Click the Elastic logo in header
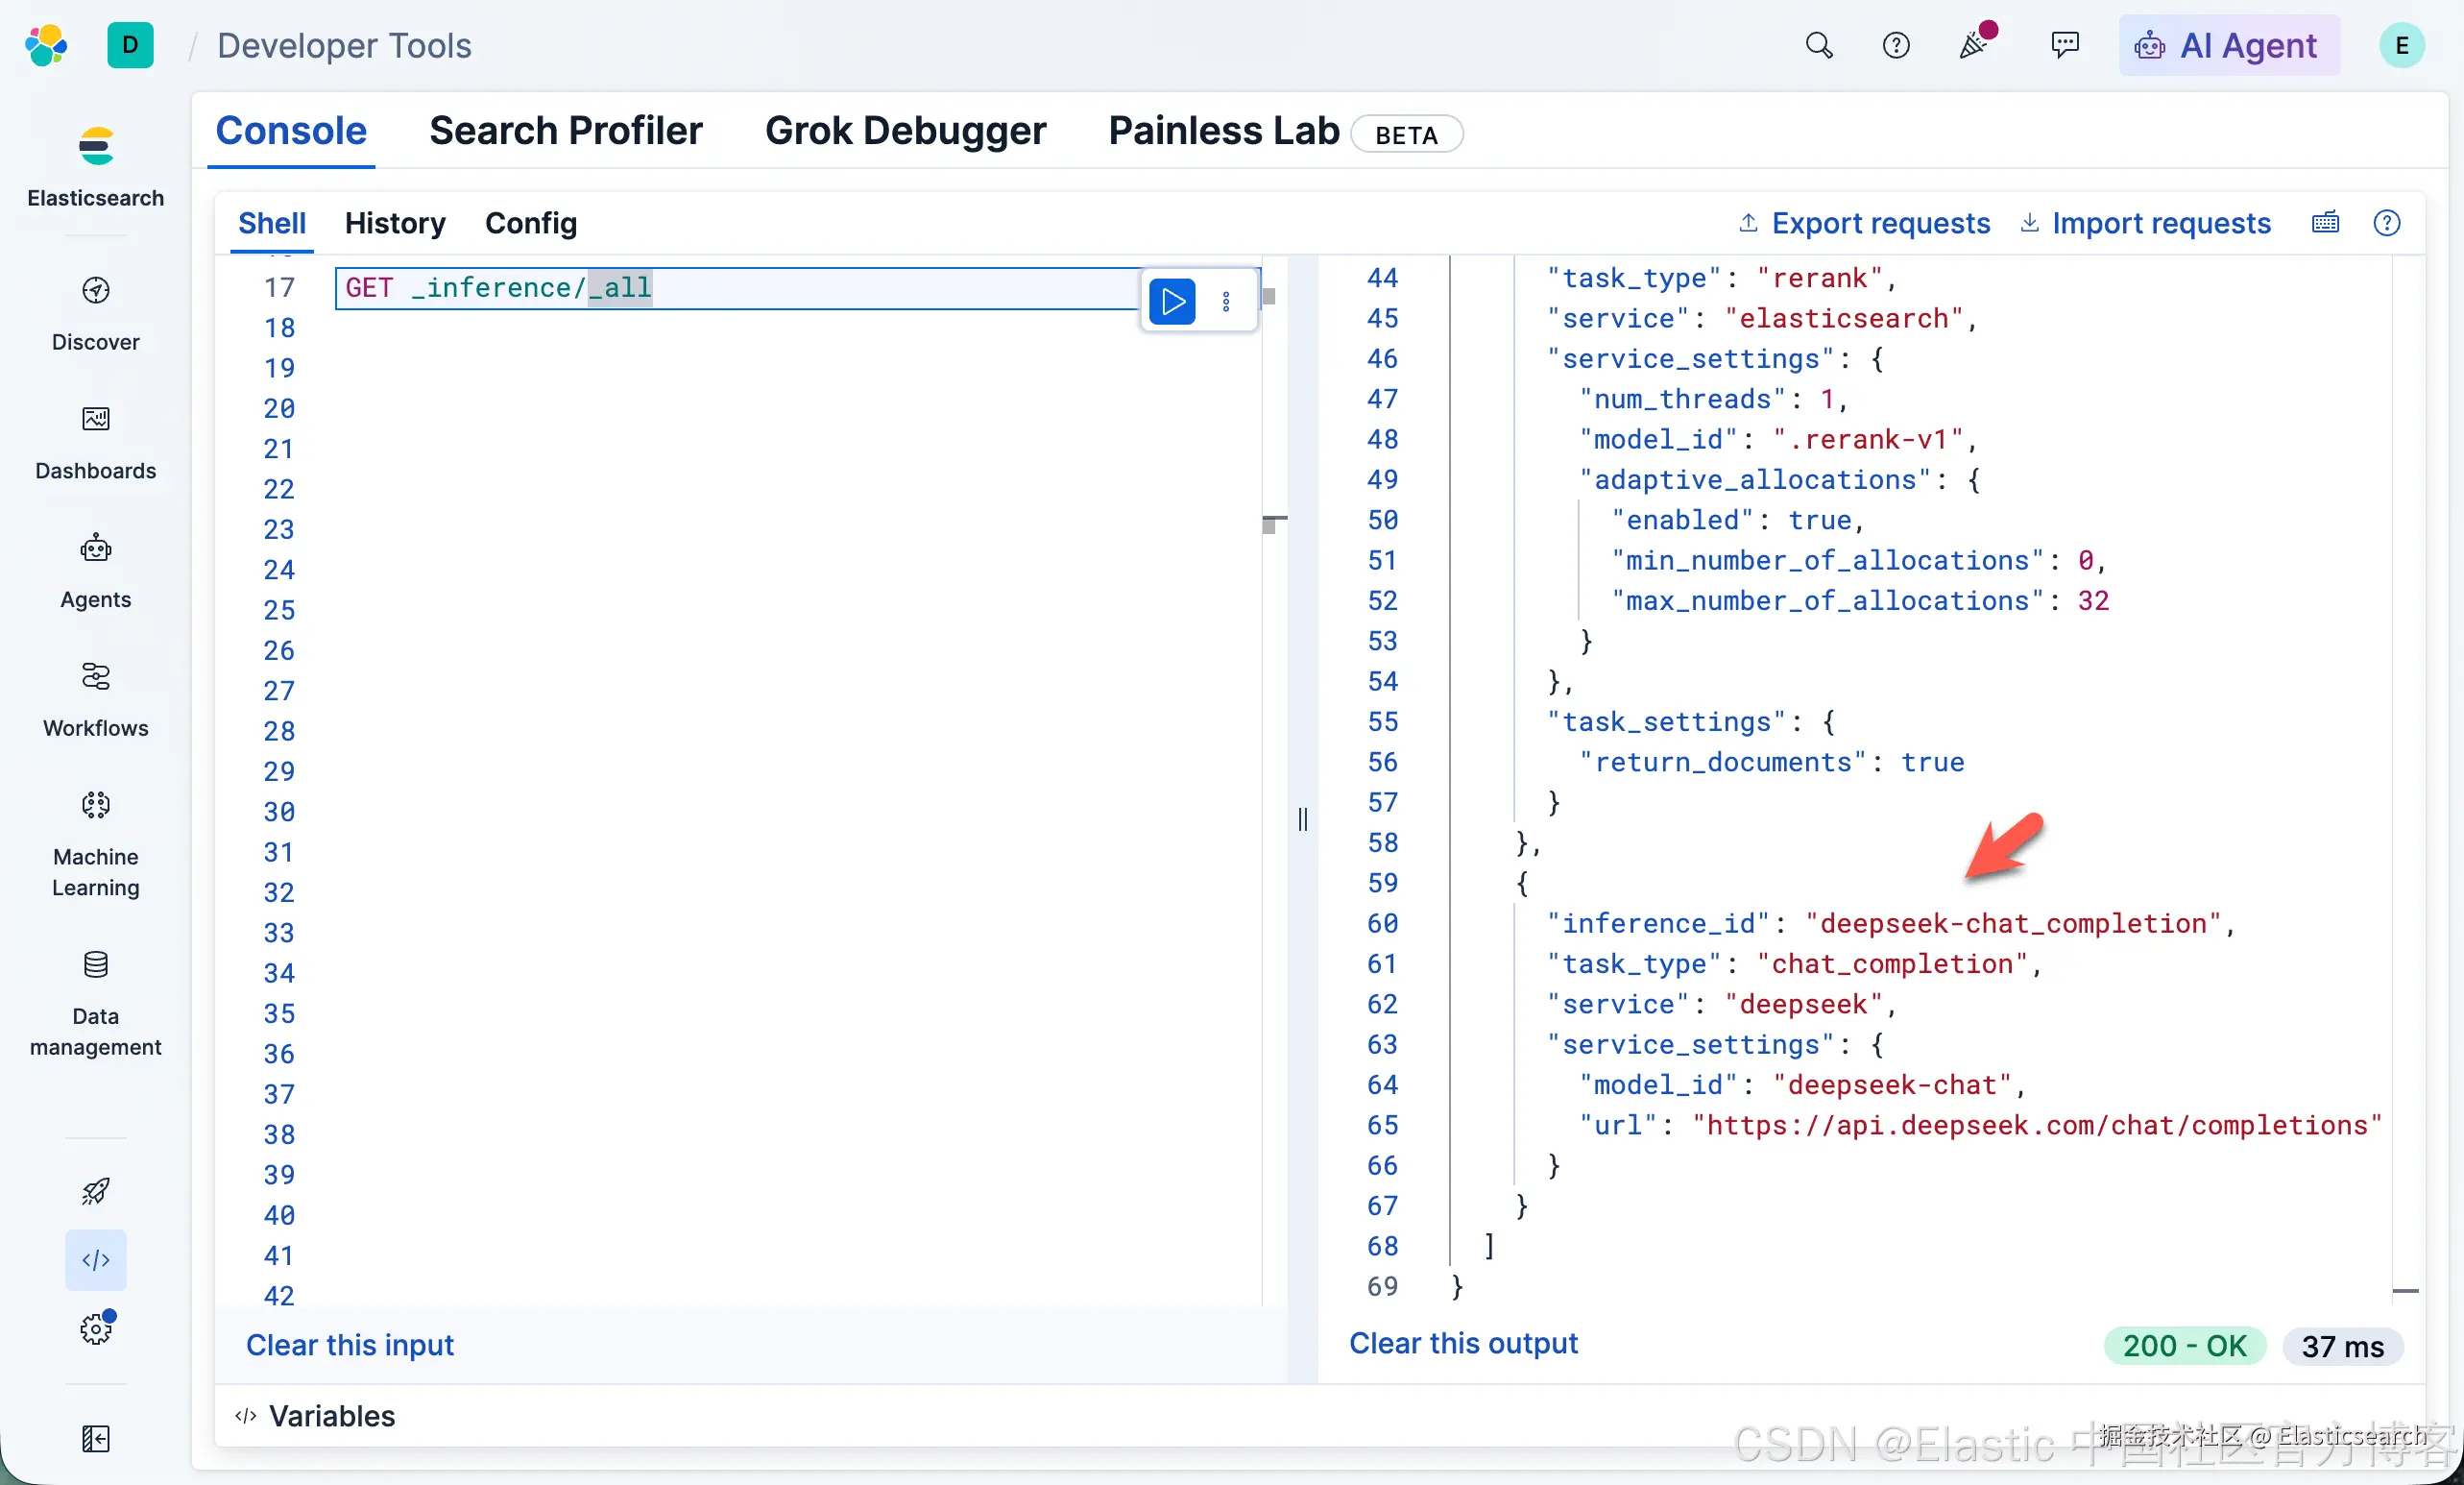The image size is (2464, 1485). 47,45
